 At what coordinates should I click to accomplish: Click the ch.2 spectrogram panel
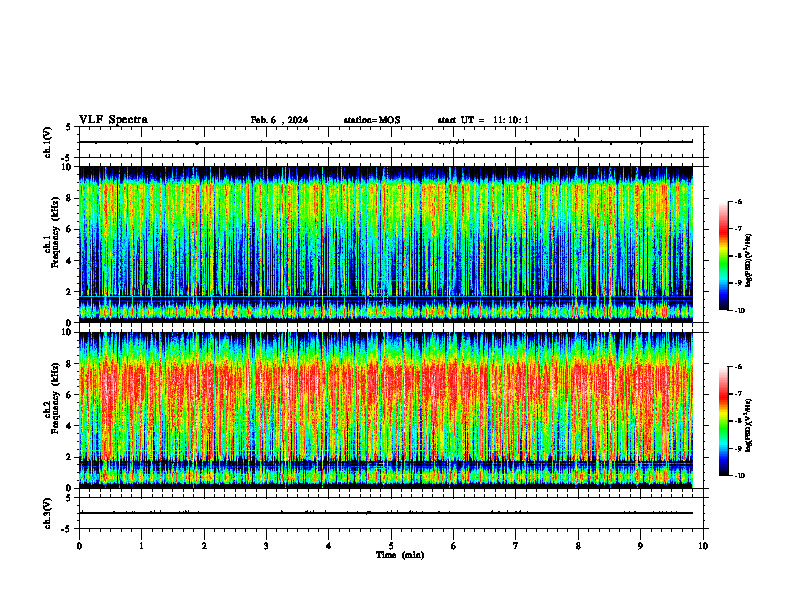[x=385, y=410]
